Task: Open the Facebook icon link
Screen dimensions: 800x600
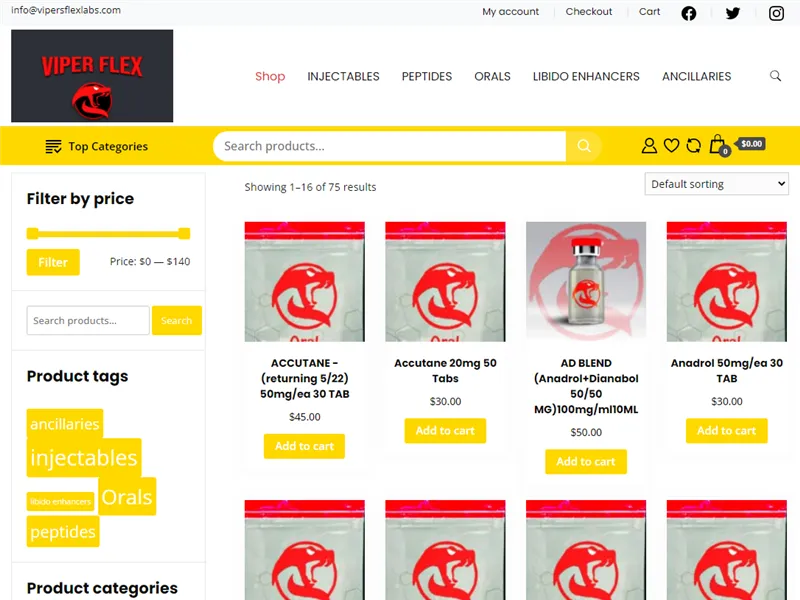Action: pos(688,13)
